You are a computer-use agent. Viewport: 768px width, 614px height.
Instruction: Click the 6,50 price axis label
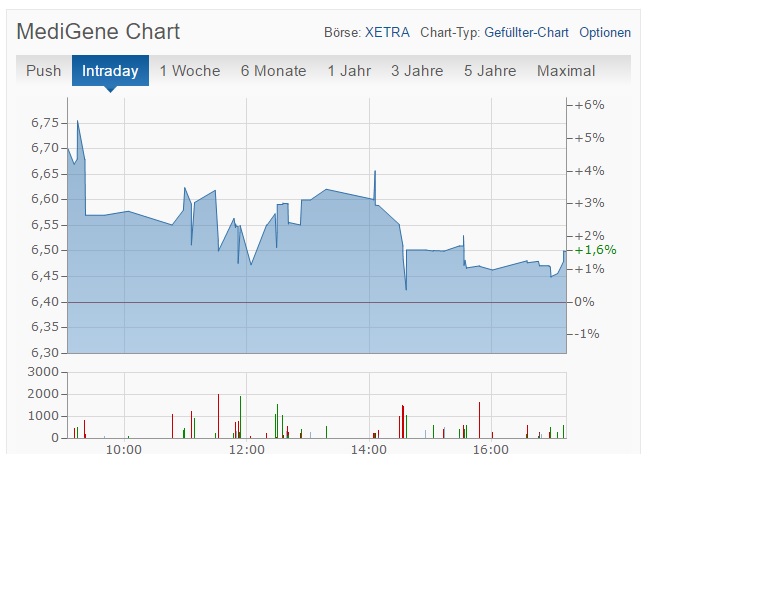pyautogui.click(x=45, y=250)
